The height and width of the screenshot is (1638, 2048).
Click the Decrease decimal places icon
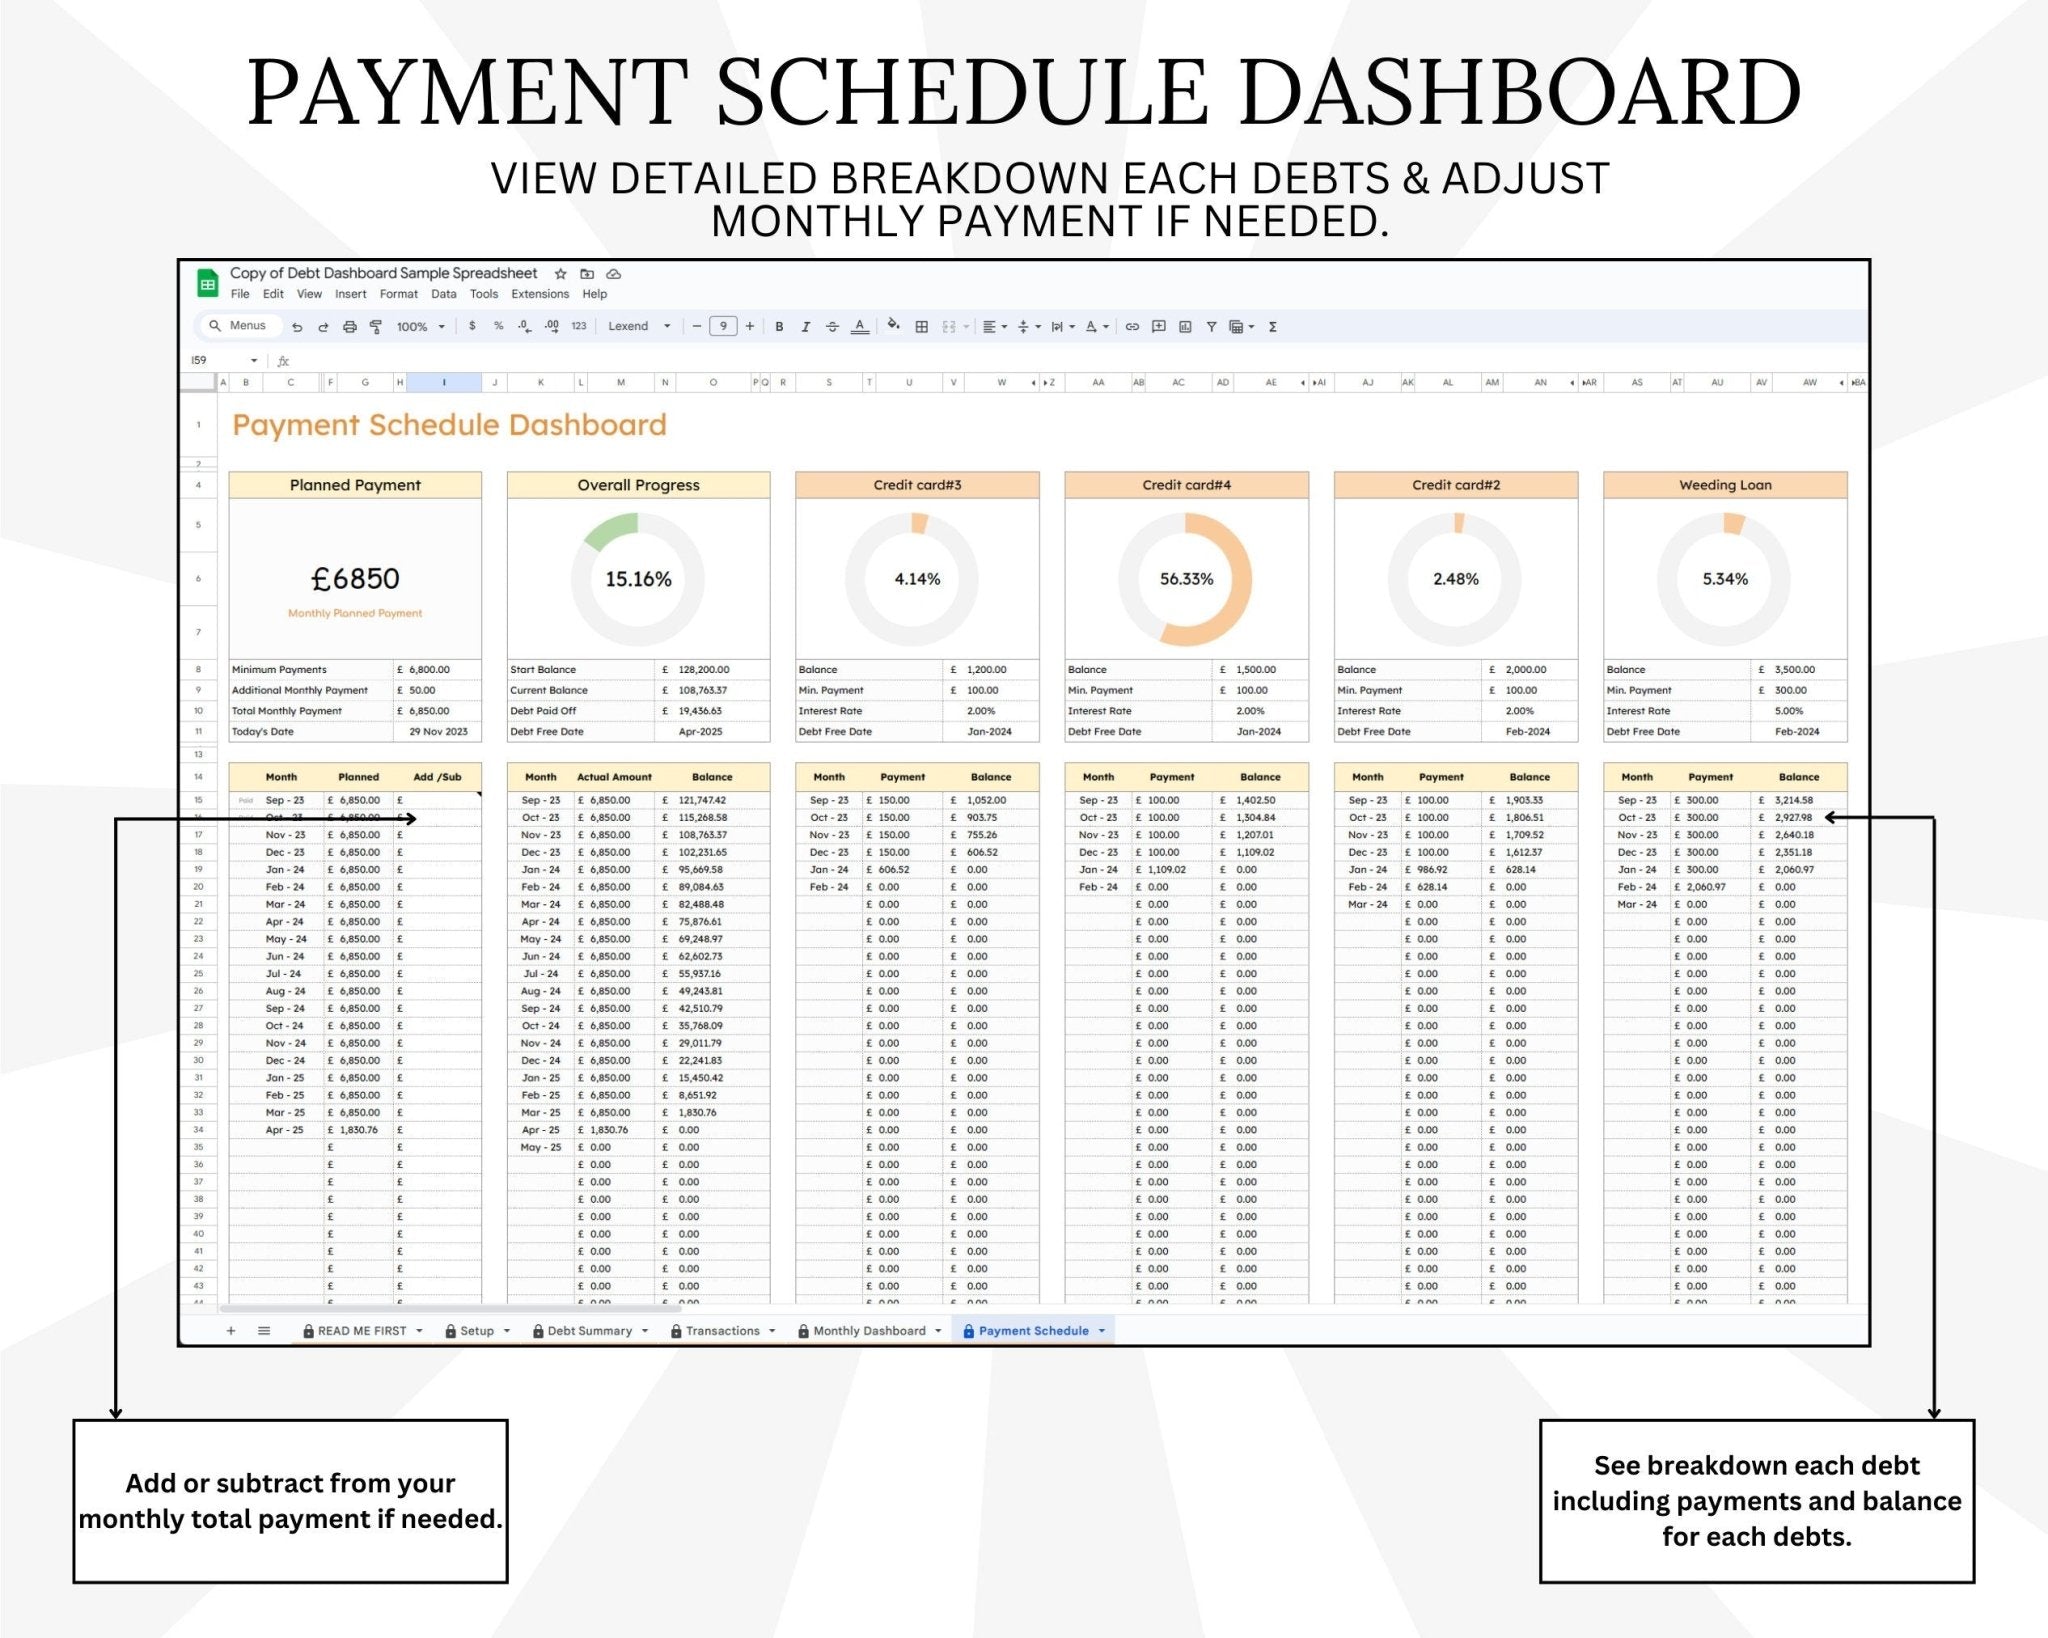521,327
